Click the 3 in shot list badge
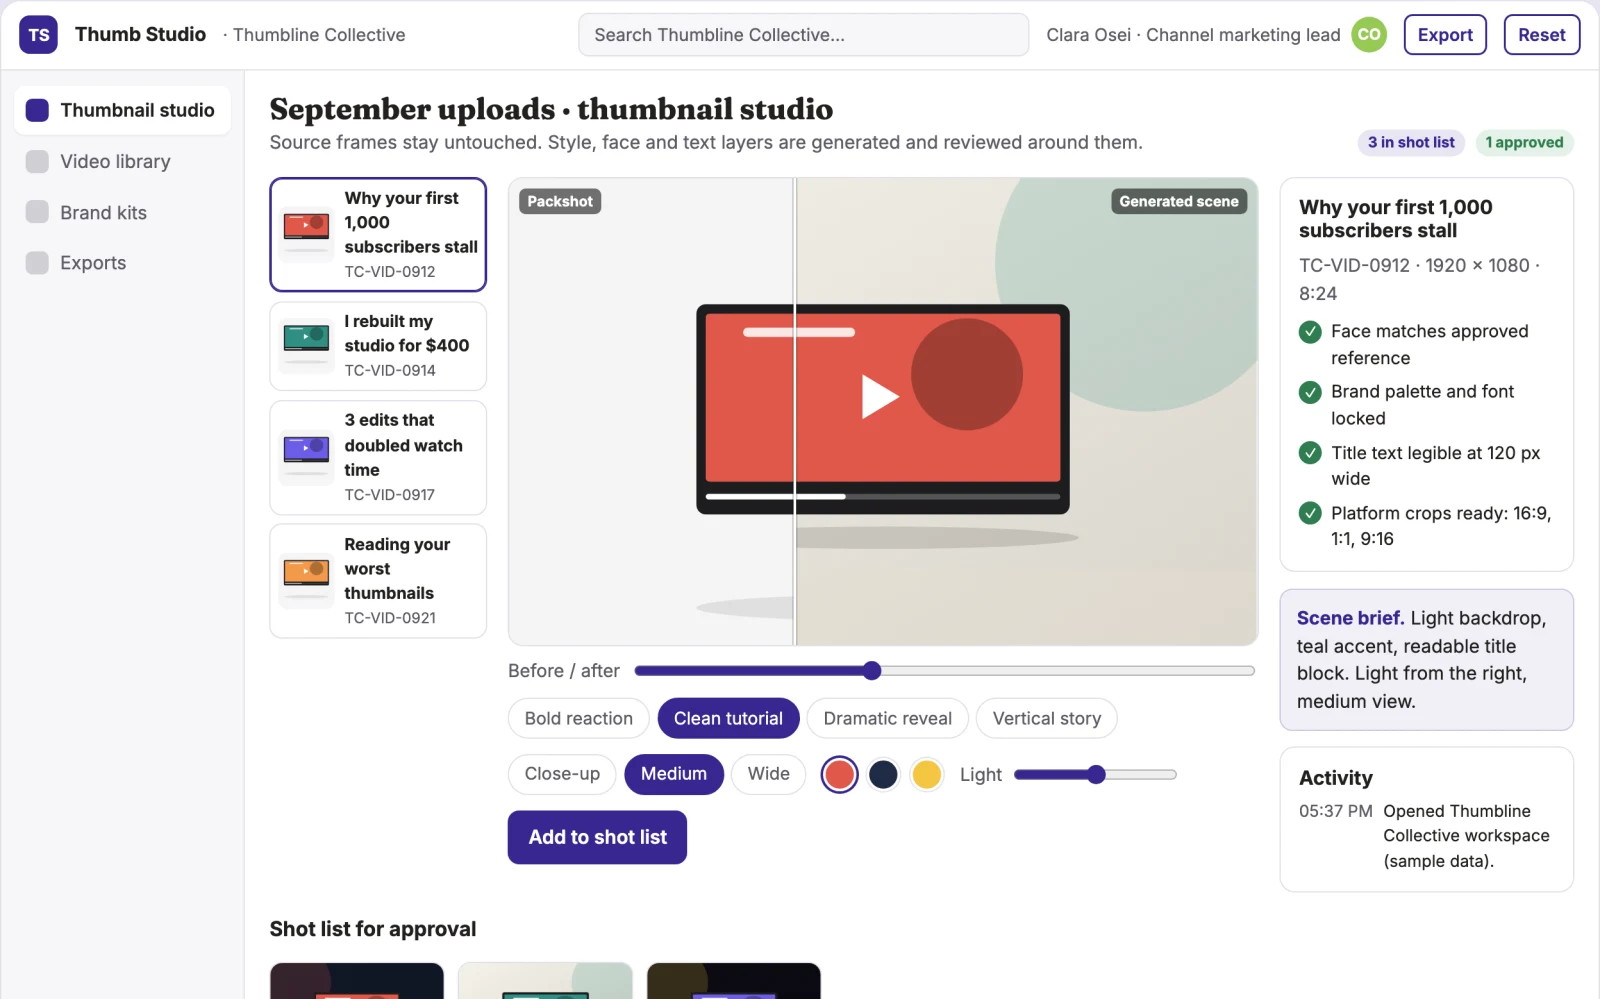1600x999 pixels. coord(1411,143)
